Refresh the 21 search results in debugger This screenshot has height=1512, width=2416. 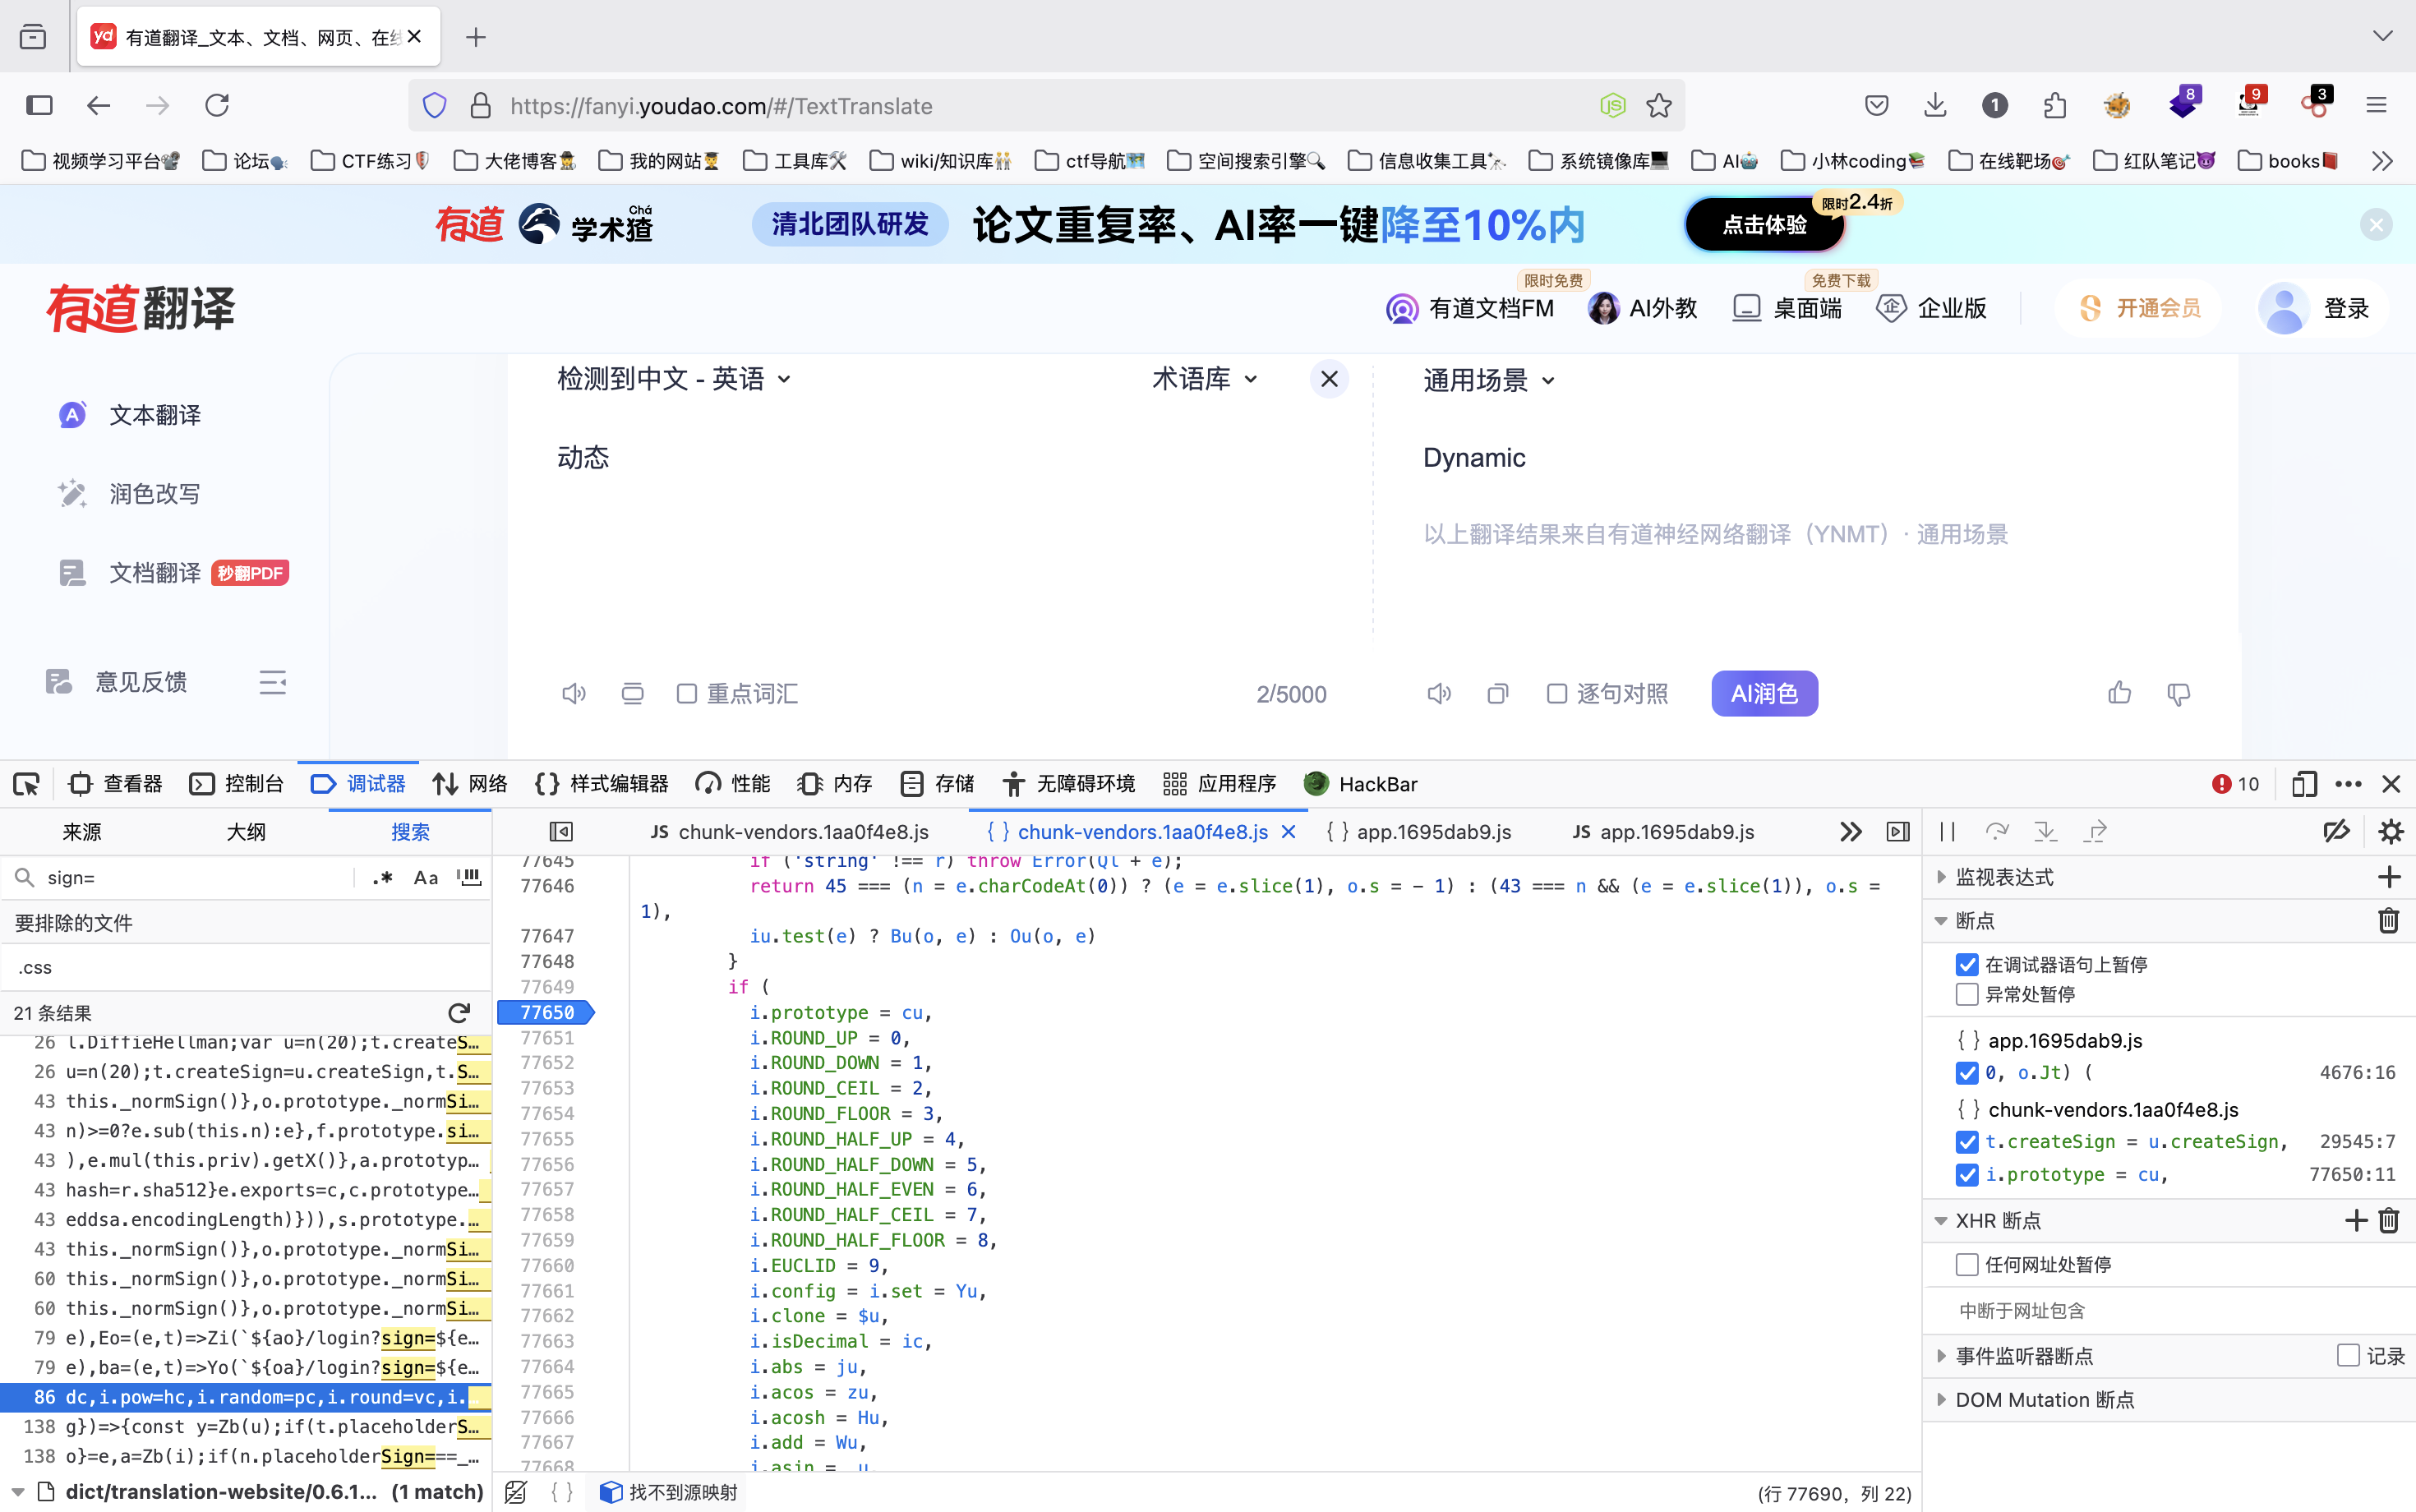coord(459,1012)
